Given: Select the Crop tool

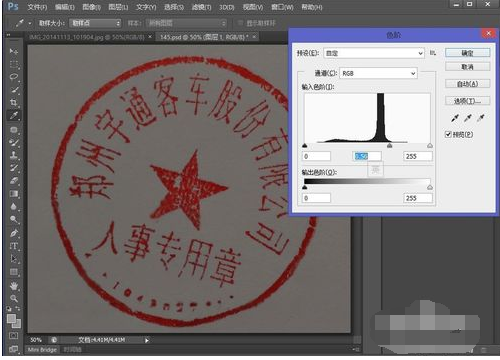Looking at the screenshot, I should pos(14,103).
